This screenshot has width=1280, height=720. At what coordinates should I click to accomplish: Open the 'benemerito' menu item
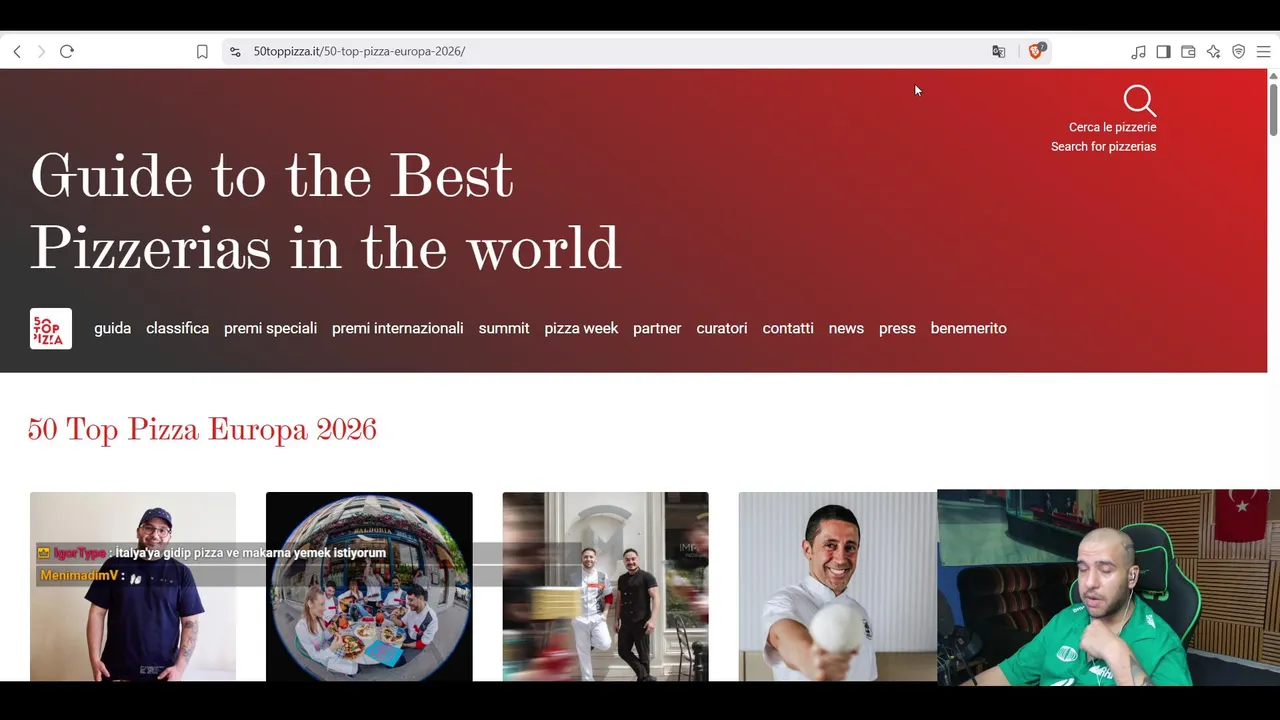click(x=968, y=328)
